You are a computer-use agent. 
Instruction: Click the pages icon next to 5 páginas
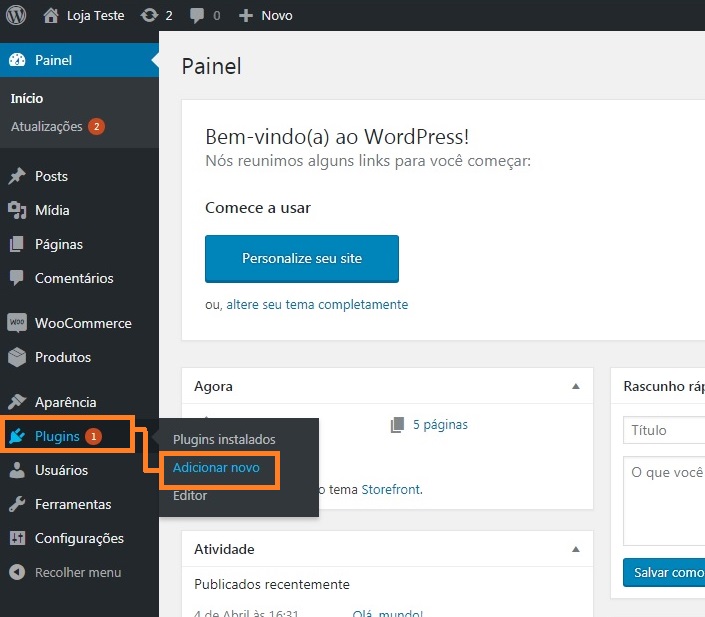point(397,425)
